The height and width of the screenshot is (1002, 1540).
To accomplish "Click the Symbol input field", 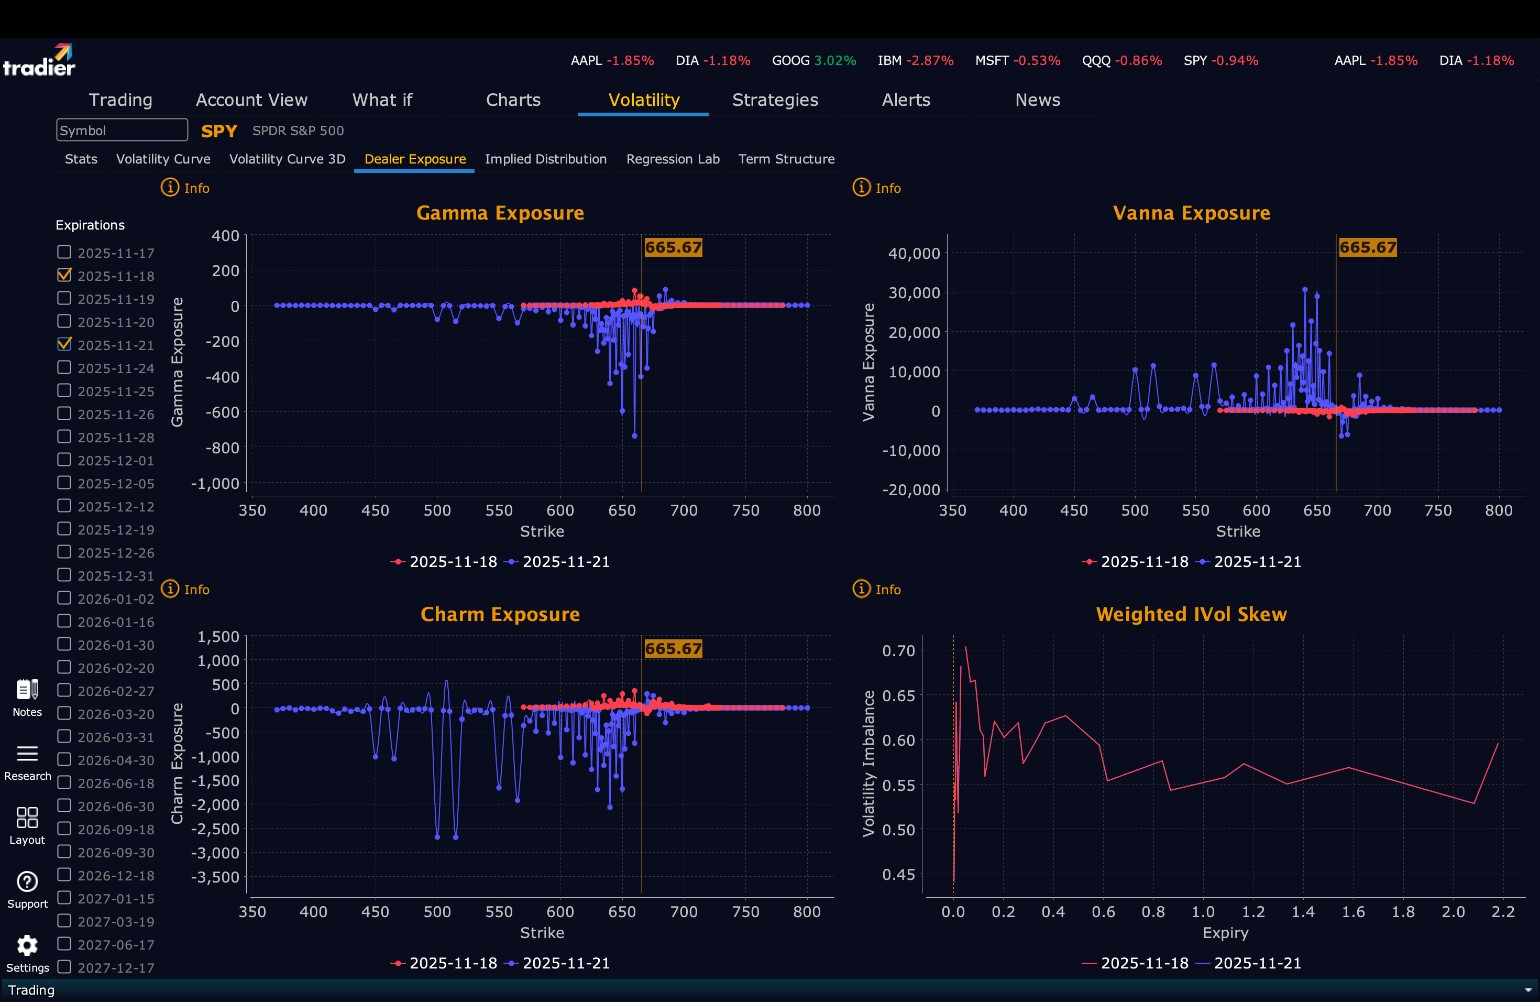I will 122,130.
